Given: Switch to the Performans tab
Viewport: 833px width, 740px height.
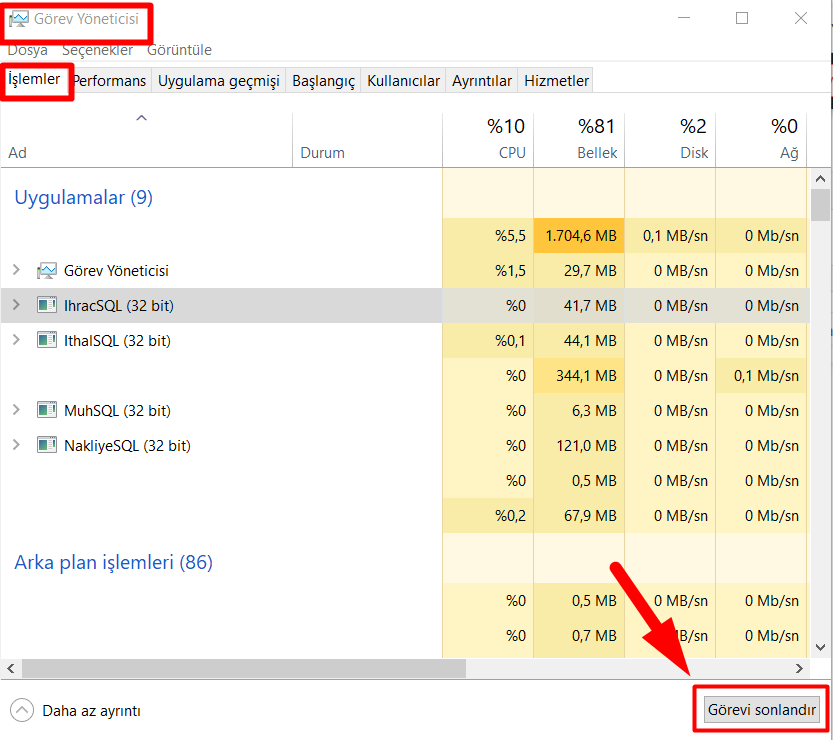Looking at the screenshot, I should coord(109,81).
